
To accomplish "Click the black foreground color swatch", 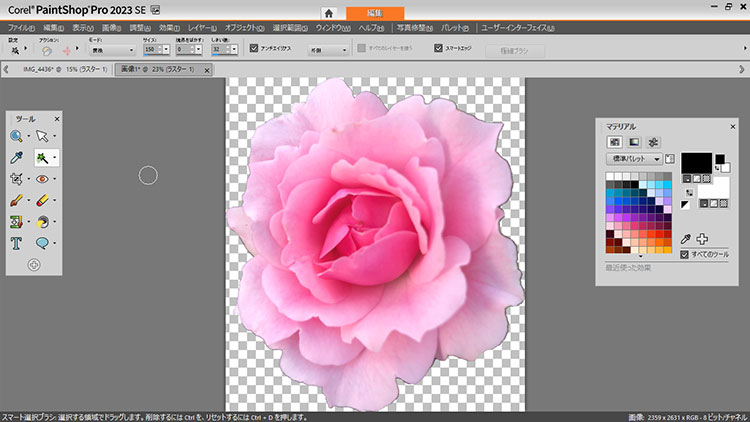I will 695,162.
